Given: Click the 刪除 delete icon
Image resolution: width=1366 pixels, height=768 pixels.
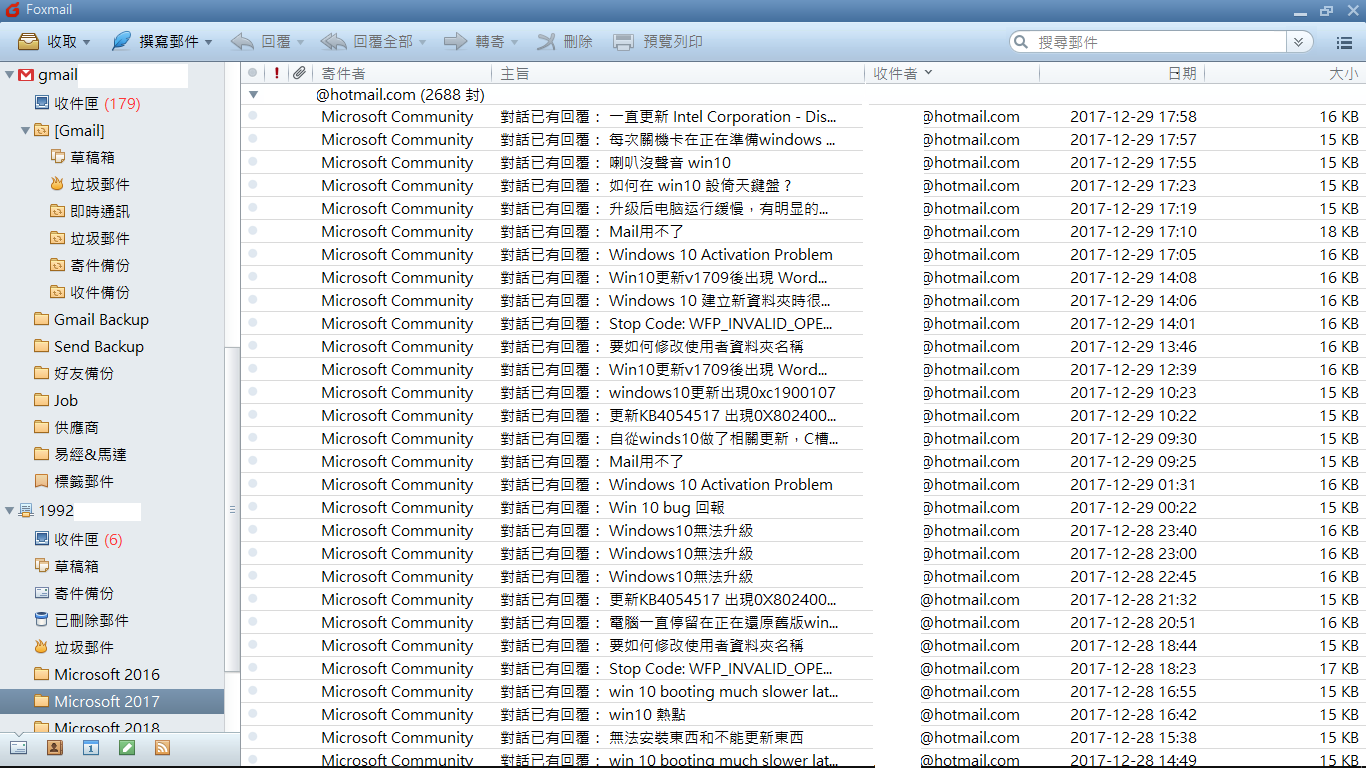Looking at the screenshot, I should pos(546,42).
